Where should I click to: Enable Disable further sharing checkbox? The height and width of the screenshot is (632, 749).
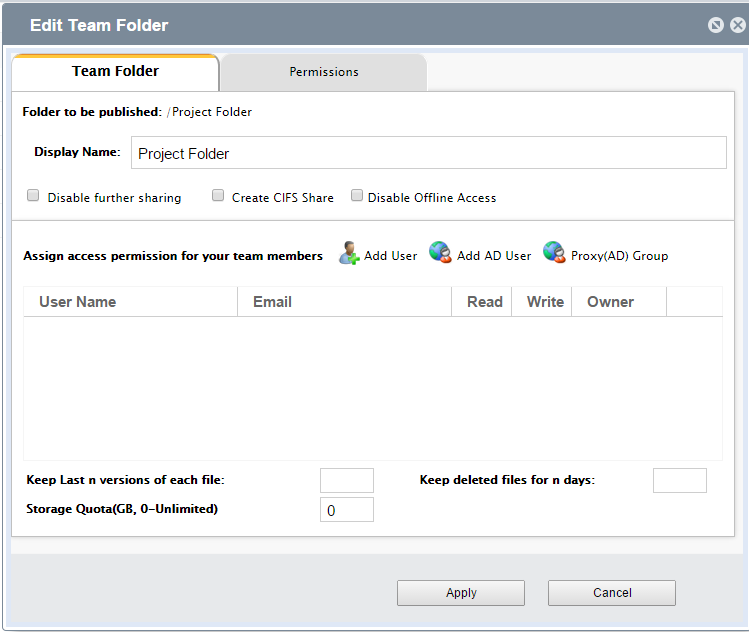(33, 196)
